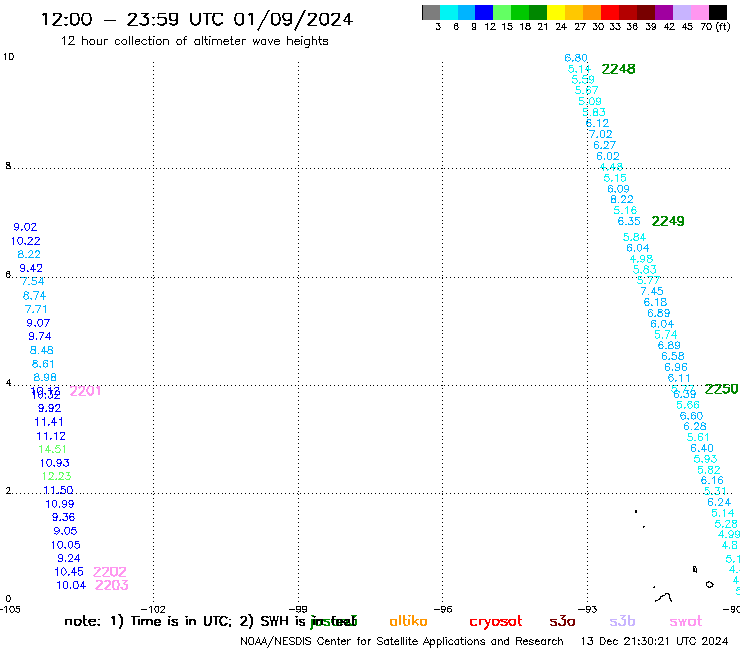Click the 'note: 1) Time is in UTC' text
740x650 pixels.
(148, 621)
